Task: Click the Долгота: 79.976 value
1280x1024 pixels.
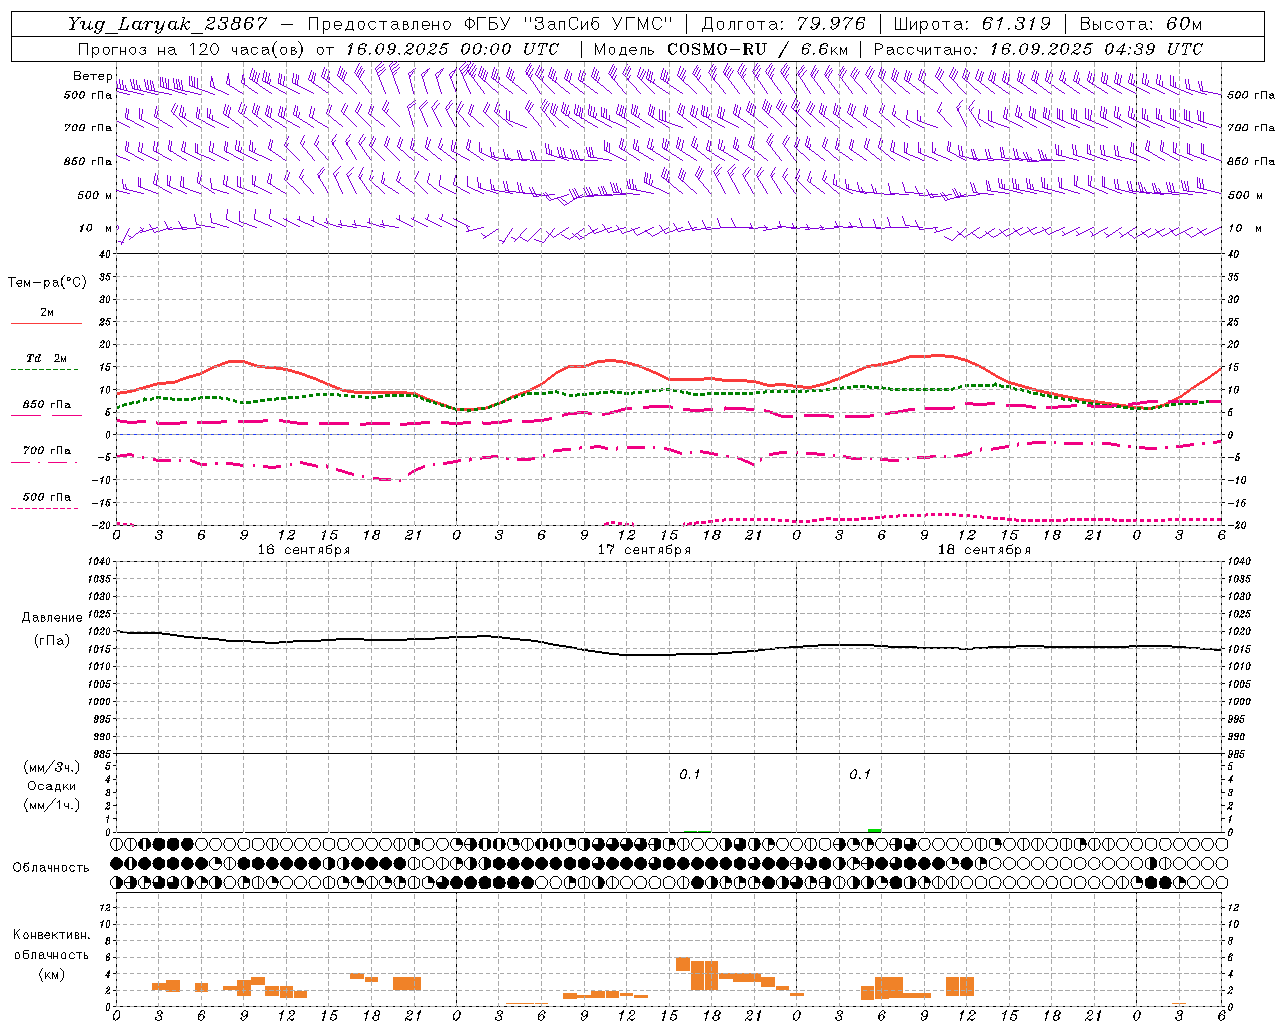Action: [x=786, y=24]
